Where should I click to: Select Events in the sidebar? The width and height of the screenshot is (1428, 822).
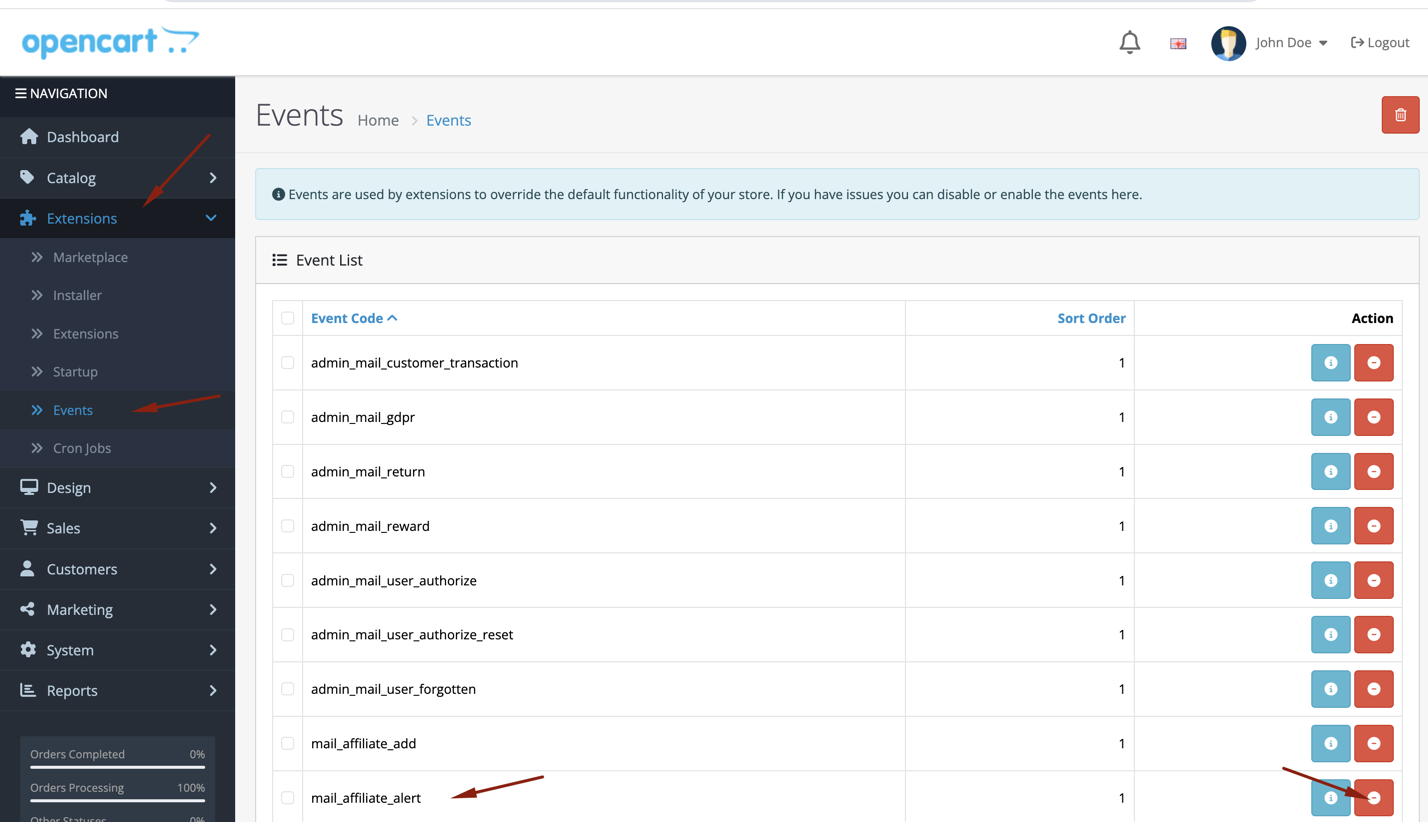click(x=117, y=410)
